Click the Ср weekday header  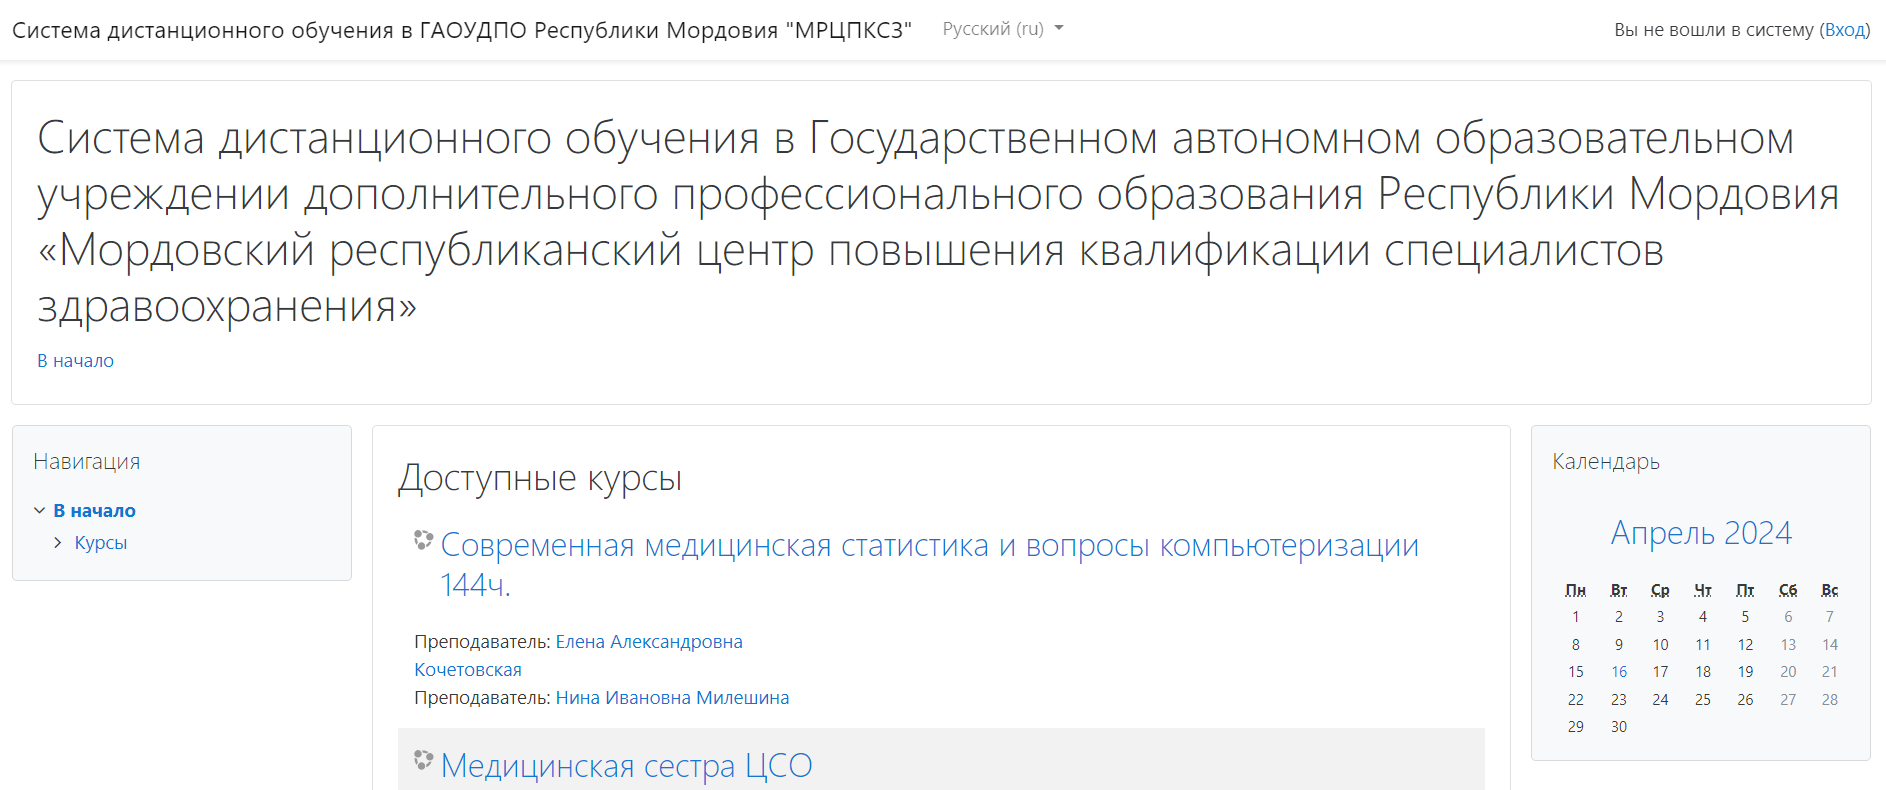(1661, 590)
